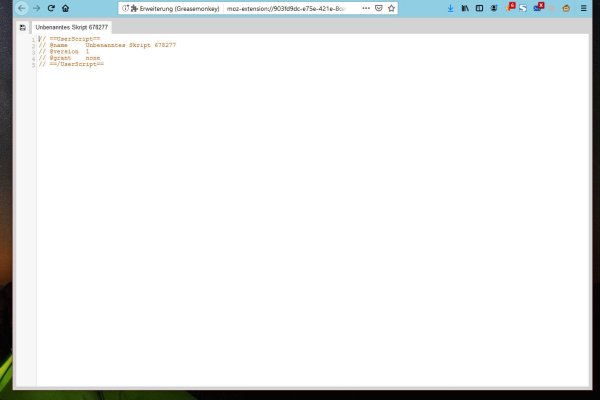Viewport: 600px width, 400px height.
Task: Expand the page actions three-dot menu
Action: [x=364, y=8]
